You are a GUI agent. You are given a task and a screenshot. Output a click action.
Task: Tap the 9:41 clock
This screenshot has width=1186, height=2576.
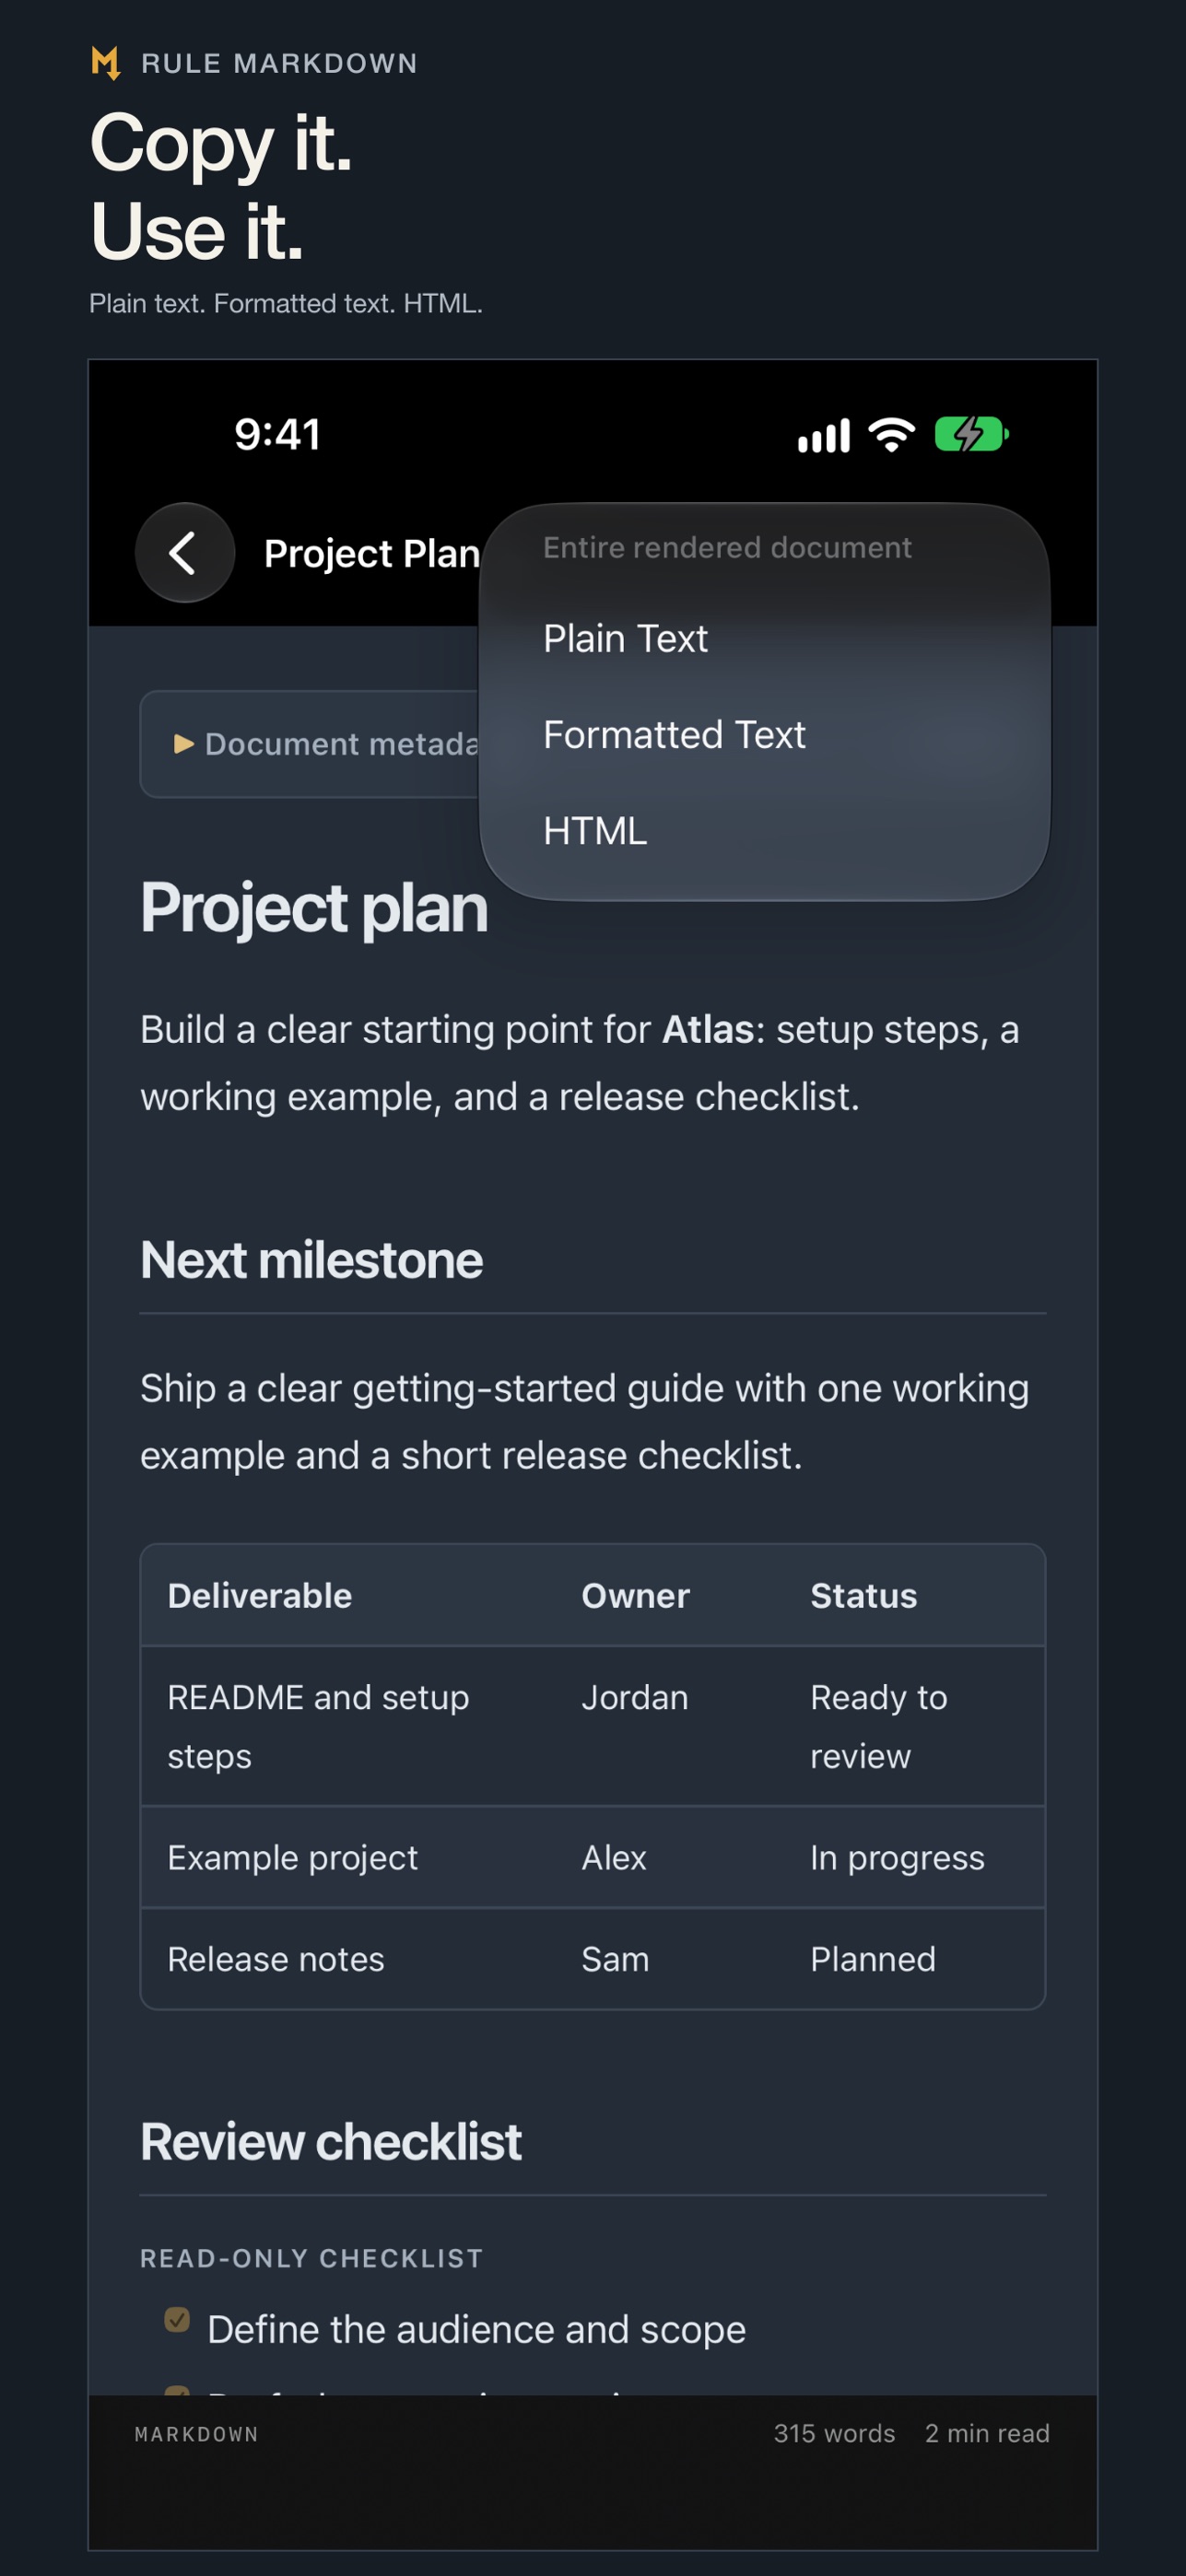tap(277, 435)
